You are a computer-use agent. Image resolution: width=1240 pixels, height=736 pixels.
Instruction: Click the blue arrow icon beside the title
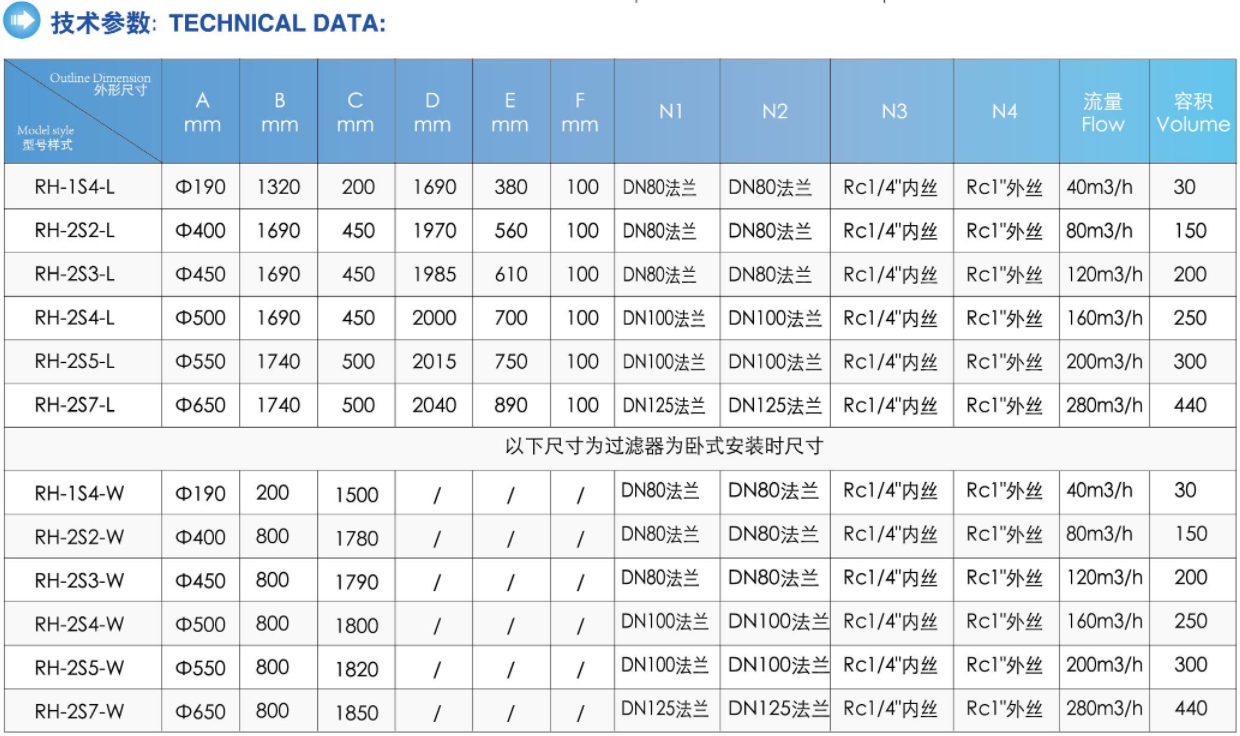(x=21, y=21)
